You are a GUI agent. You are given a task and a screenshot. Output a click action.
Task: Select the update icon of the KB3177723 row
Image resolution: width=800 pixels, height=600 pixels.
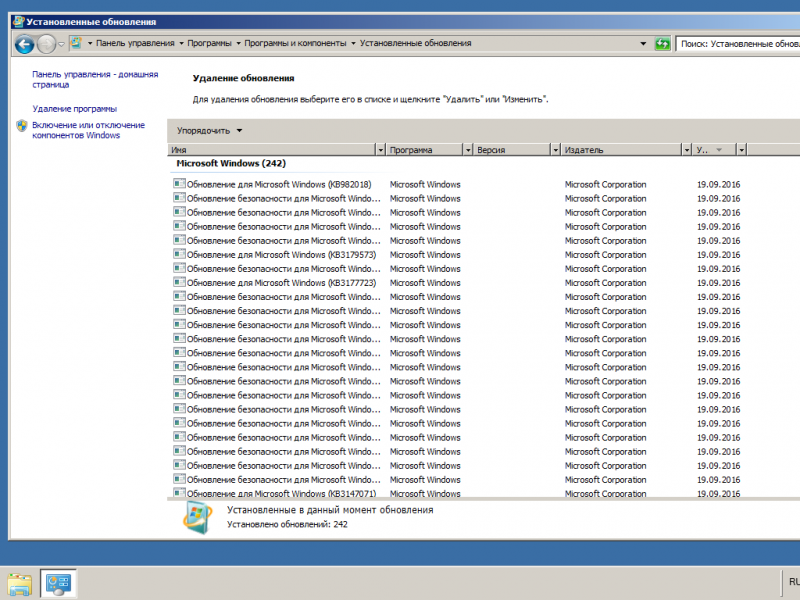click(x=179, y=282)
